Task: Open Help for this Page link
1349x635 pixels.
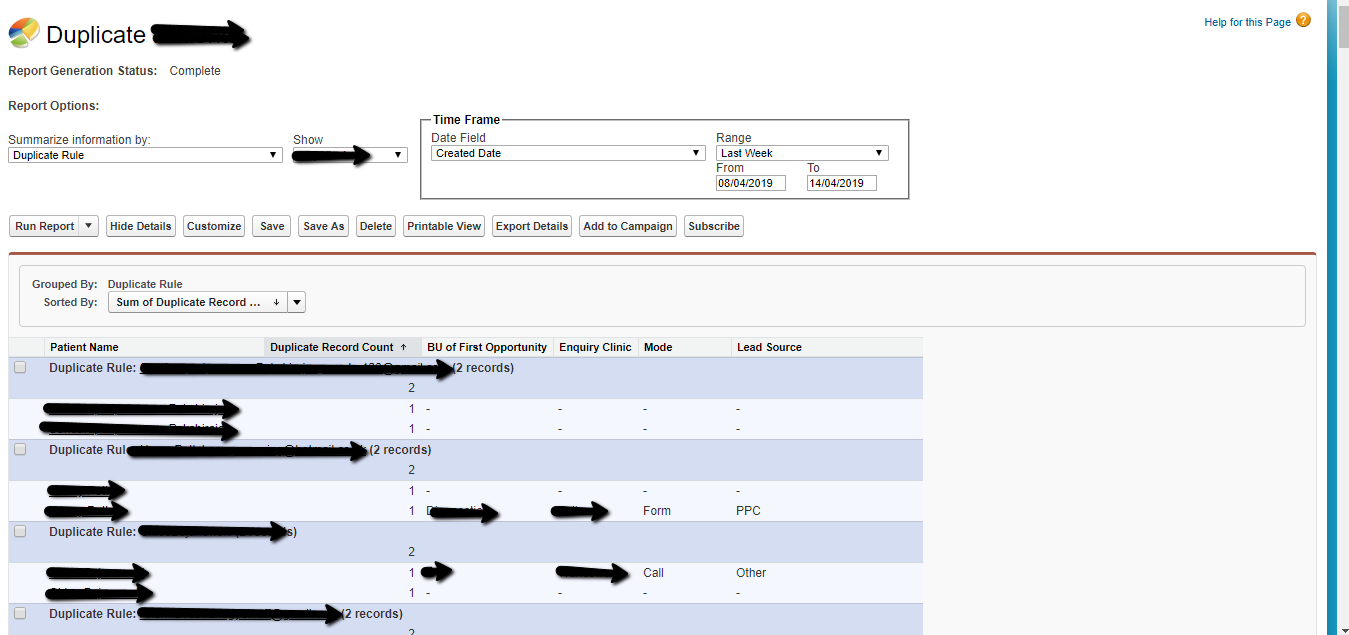Action: (1247, 22)
